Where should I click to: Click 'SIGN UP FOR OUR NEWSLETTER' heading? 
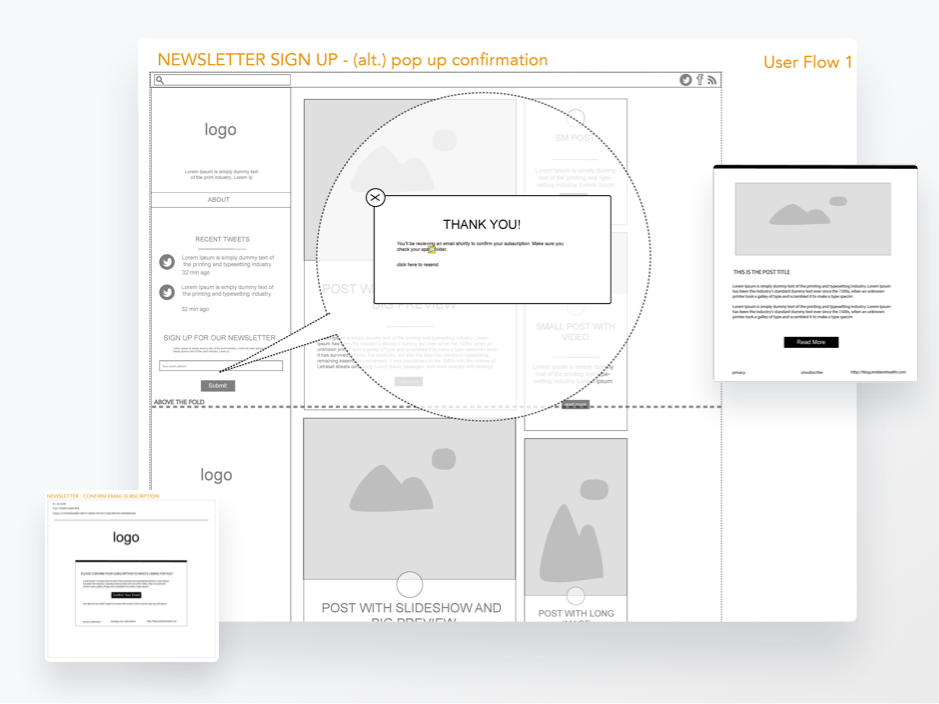coord(220,338)
